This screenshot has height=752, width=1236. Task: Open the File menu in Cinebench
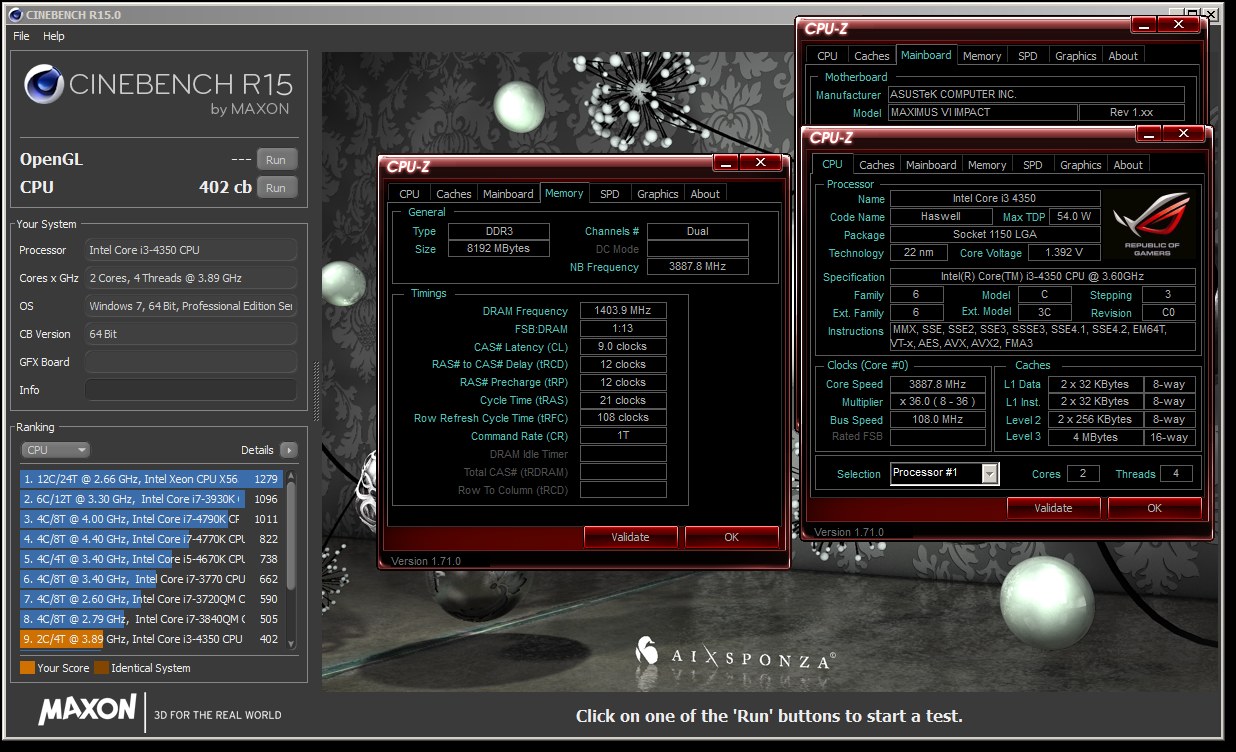click(x=21, y=36)
